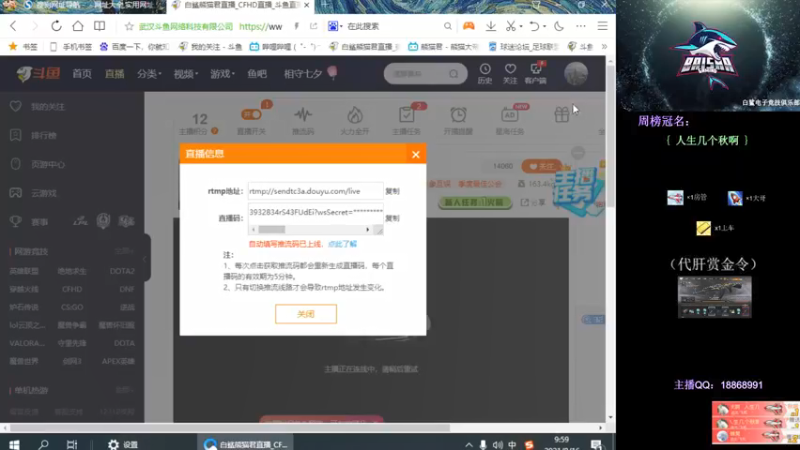
Task: Expand the screenshot tool dropdown arrow
Action: coord(521,26)
